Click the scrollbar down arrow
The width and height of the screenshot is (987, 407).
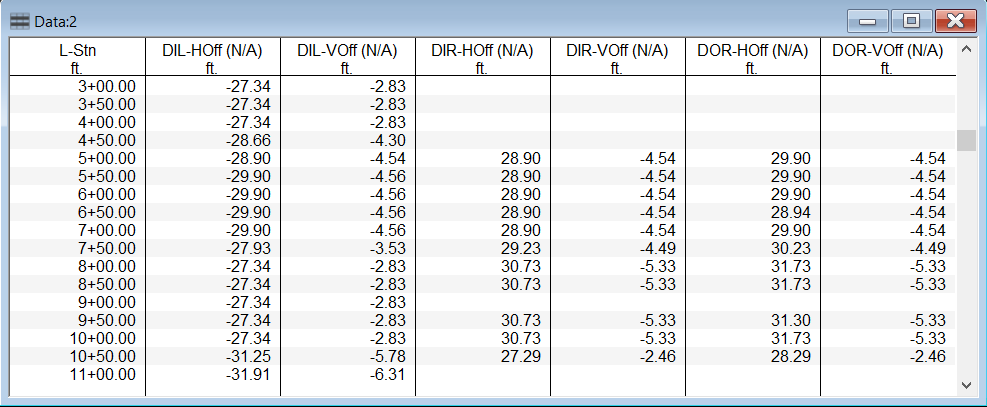pyautogui.click(x=966, y=384)
